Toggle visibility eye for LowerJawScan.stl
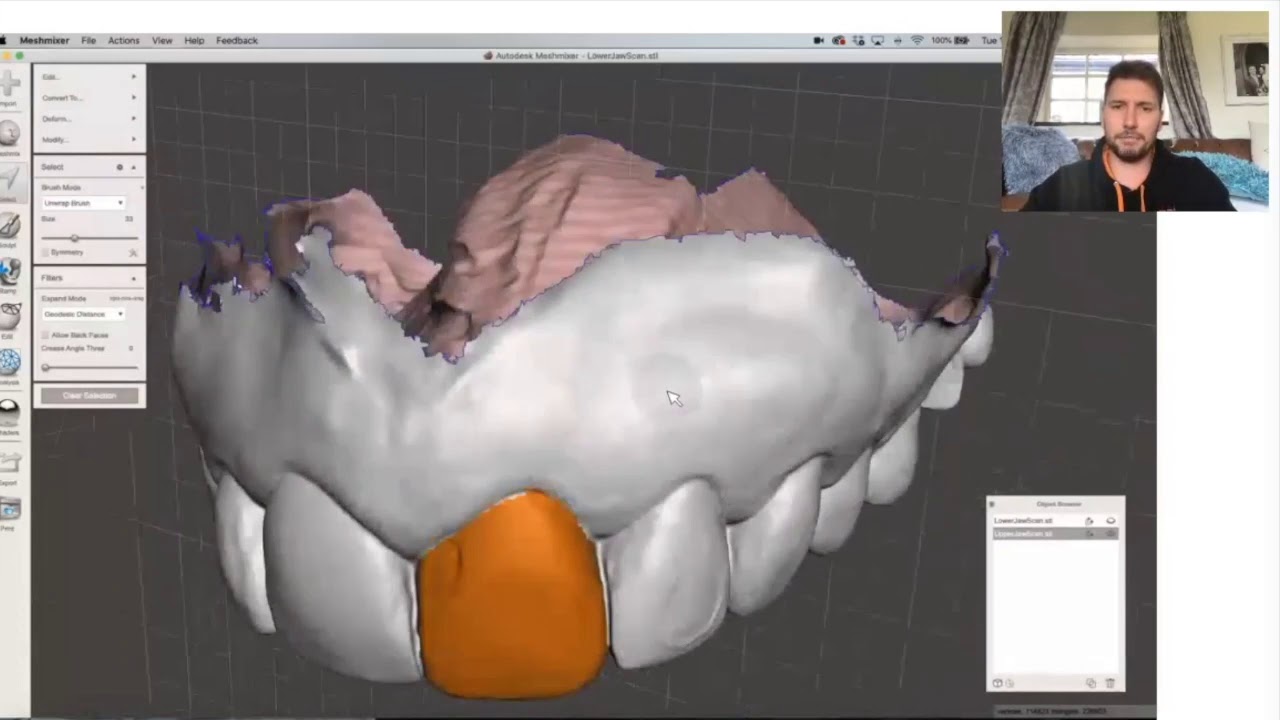 click(x=1110, y=521)
